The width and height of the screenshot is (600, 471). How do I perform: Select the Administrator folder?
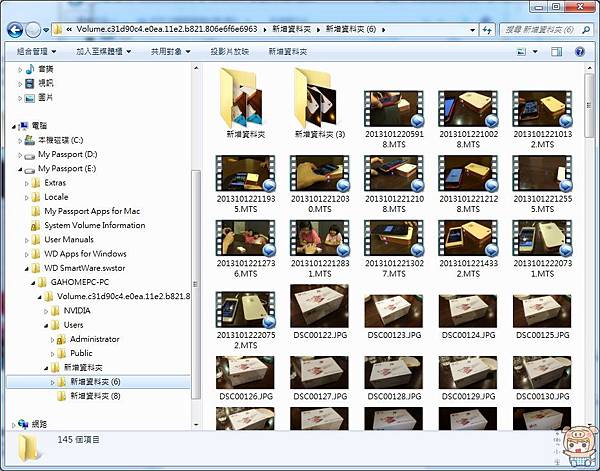[88, 339]
